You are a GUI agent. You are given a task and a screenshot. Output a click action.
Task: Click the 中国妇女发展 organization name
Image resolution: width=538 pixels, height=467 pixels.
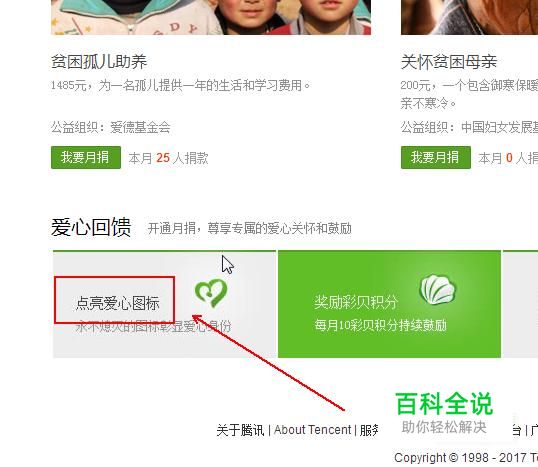pos(499,128)
